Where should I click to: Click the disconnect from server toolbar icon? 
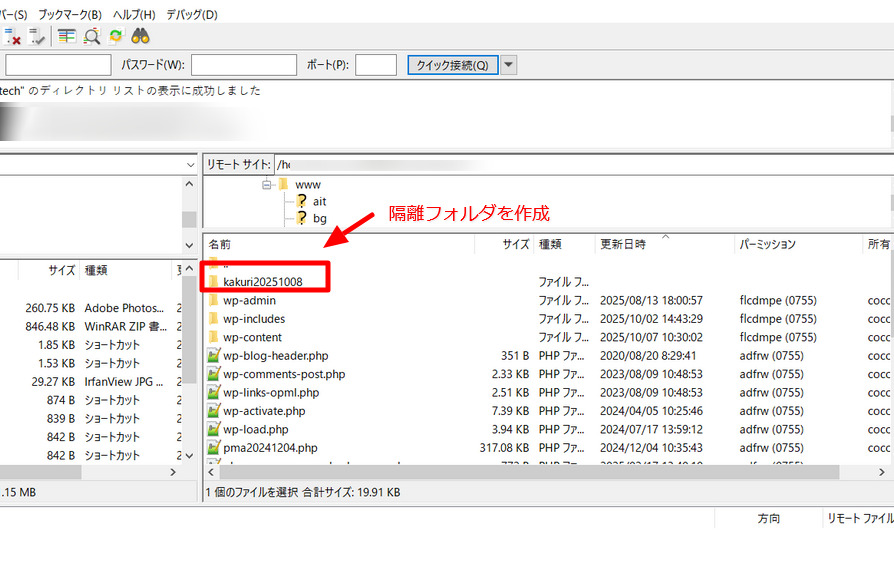click(x=14, y=36)
